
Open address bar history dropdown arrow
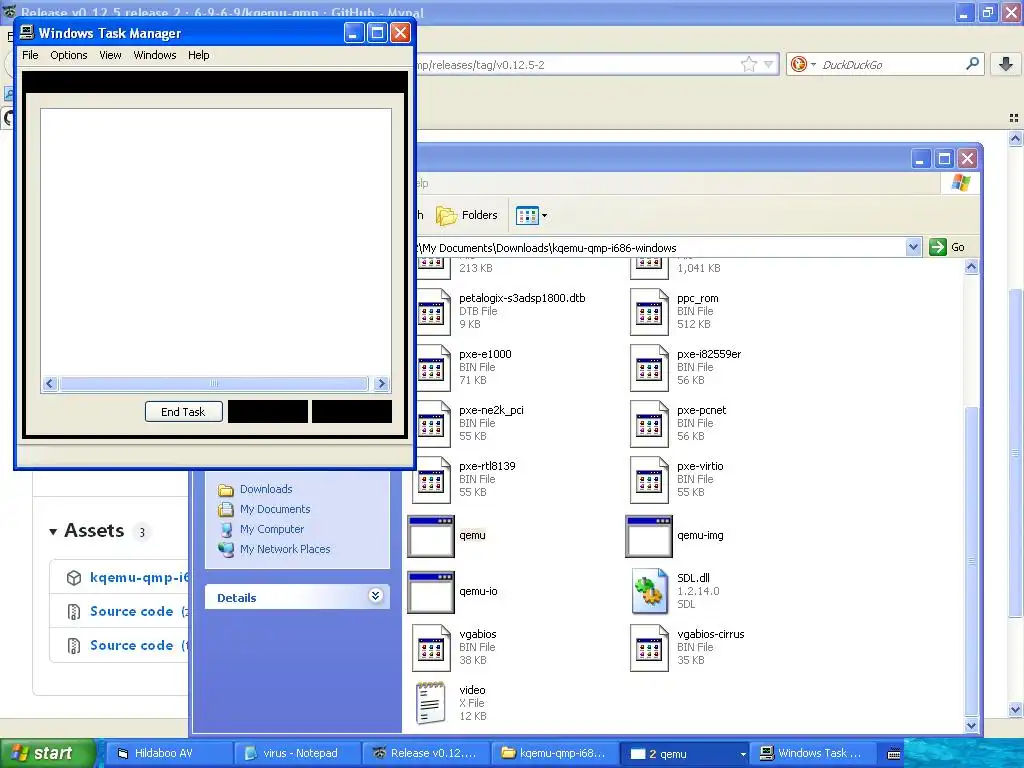(769, 64)
